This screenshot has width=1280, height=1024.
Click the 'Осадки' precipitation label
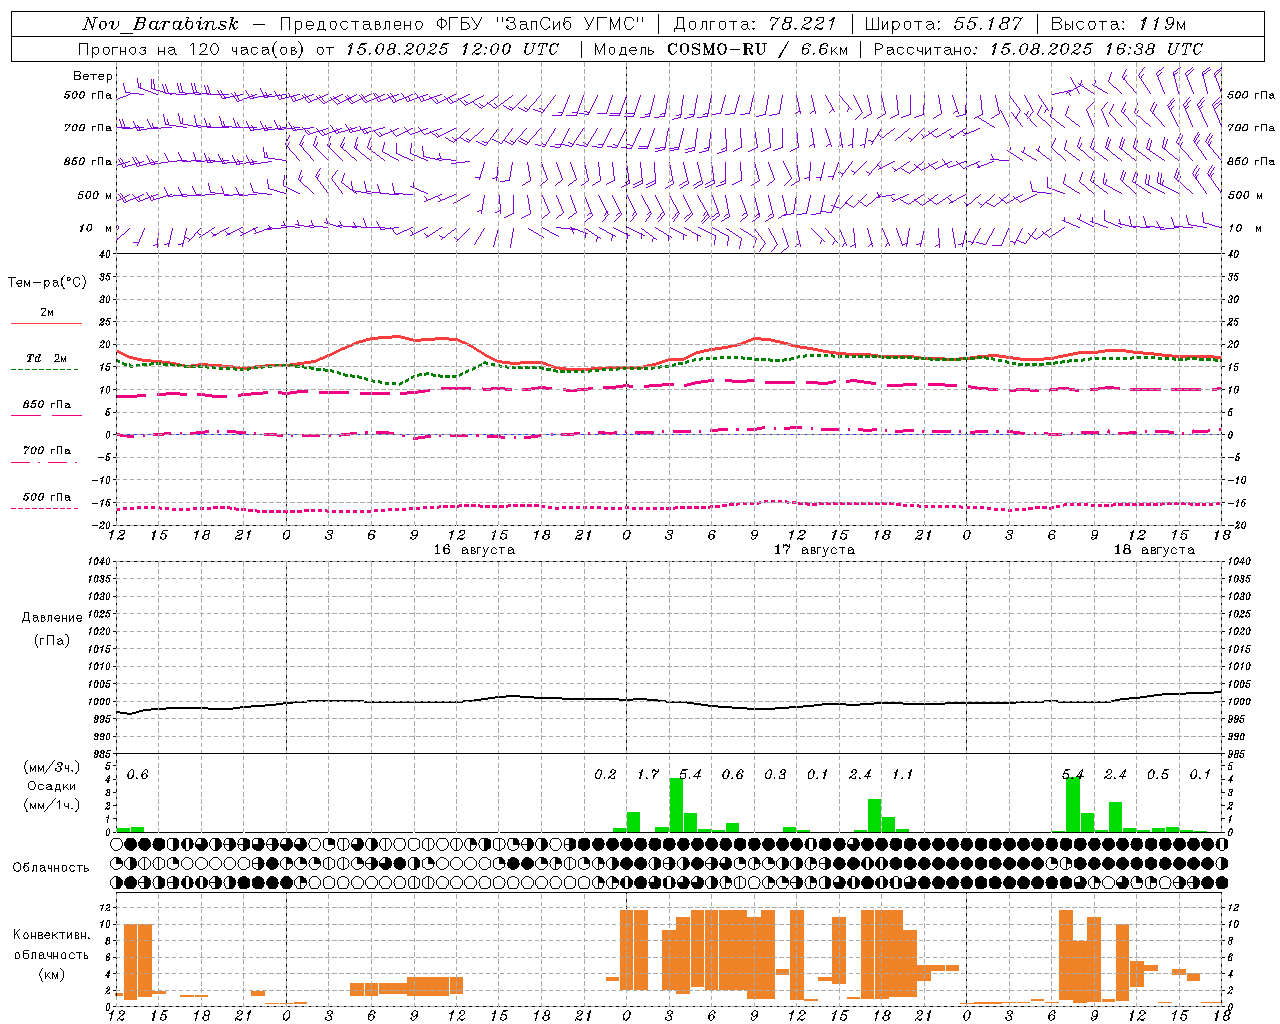click(51, 786)
